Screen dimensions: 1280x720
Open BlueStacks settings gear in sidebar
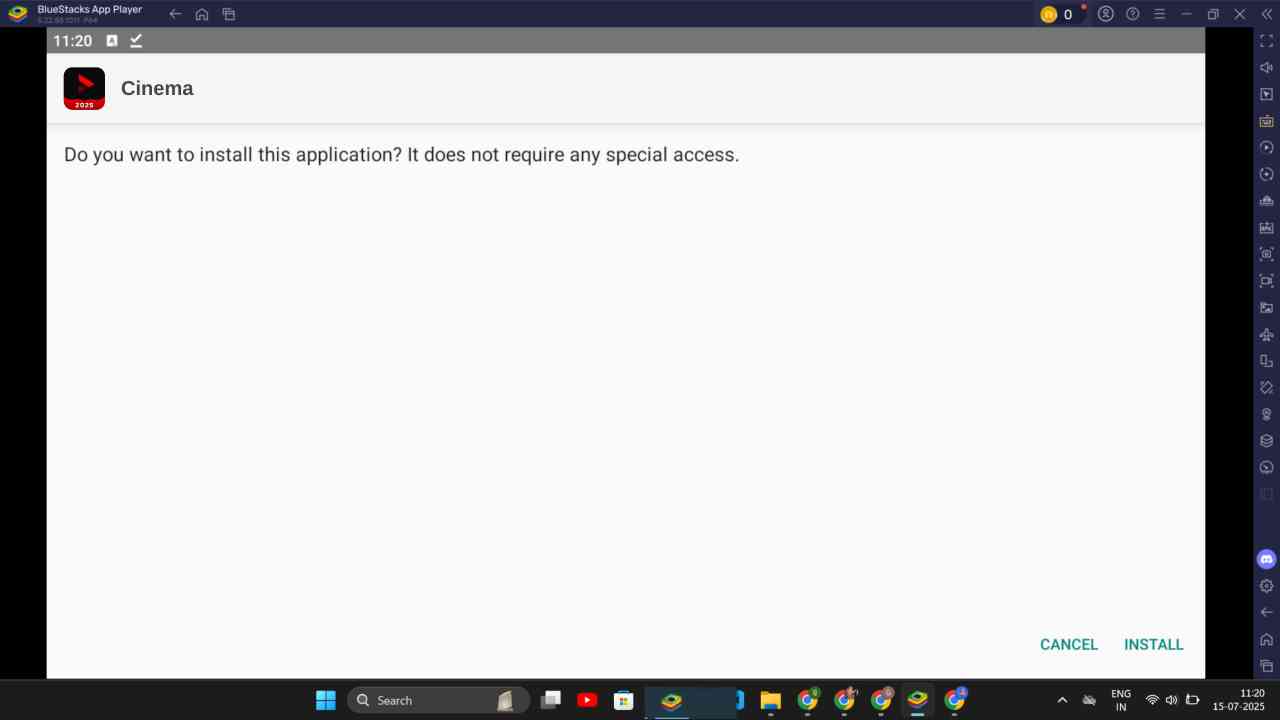[1266, 586]
